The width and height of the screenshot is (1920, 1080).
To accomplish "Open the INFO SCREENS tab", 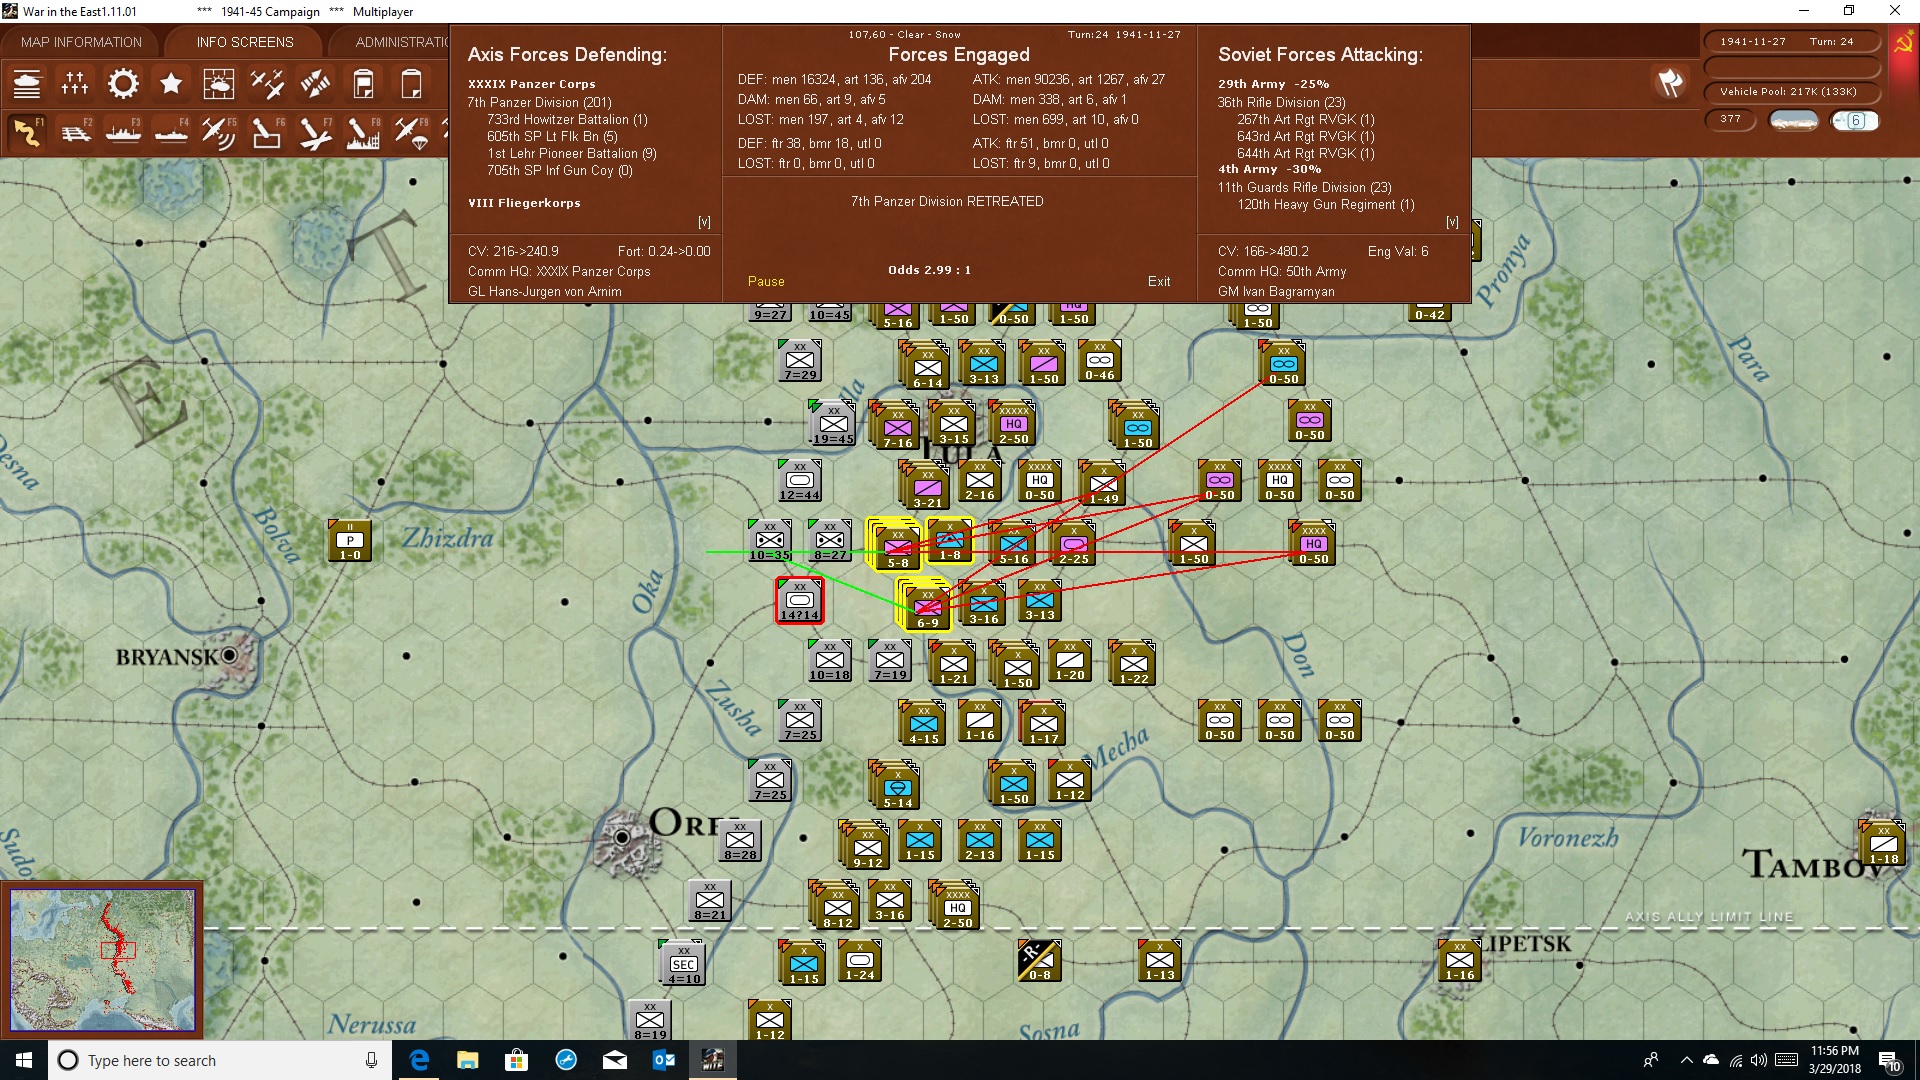I will click(x=245, y=42).
